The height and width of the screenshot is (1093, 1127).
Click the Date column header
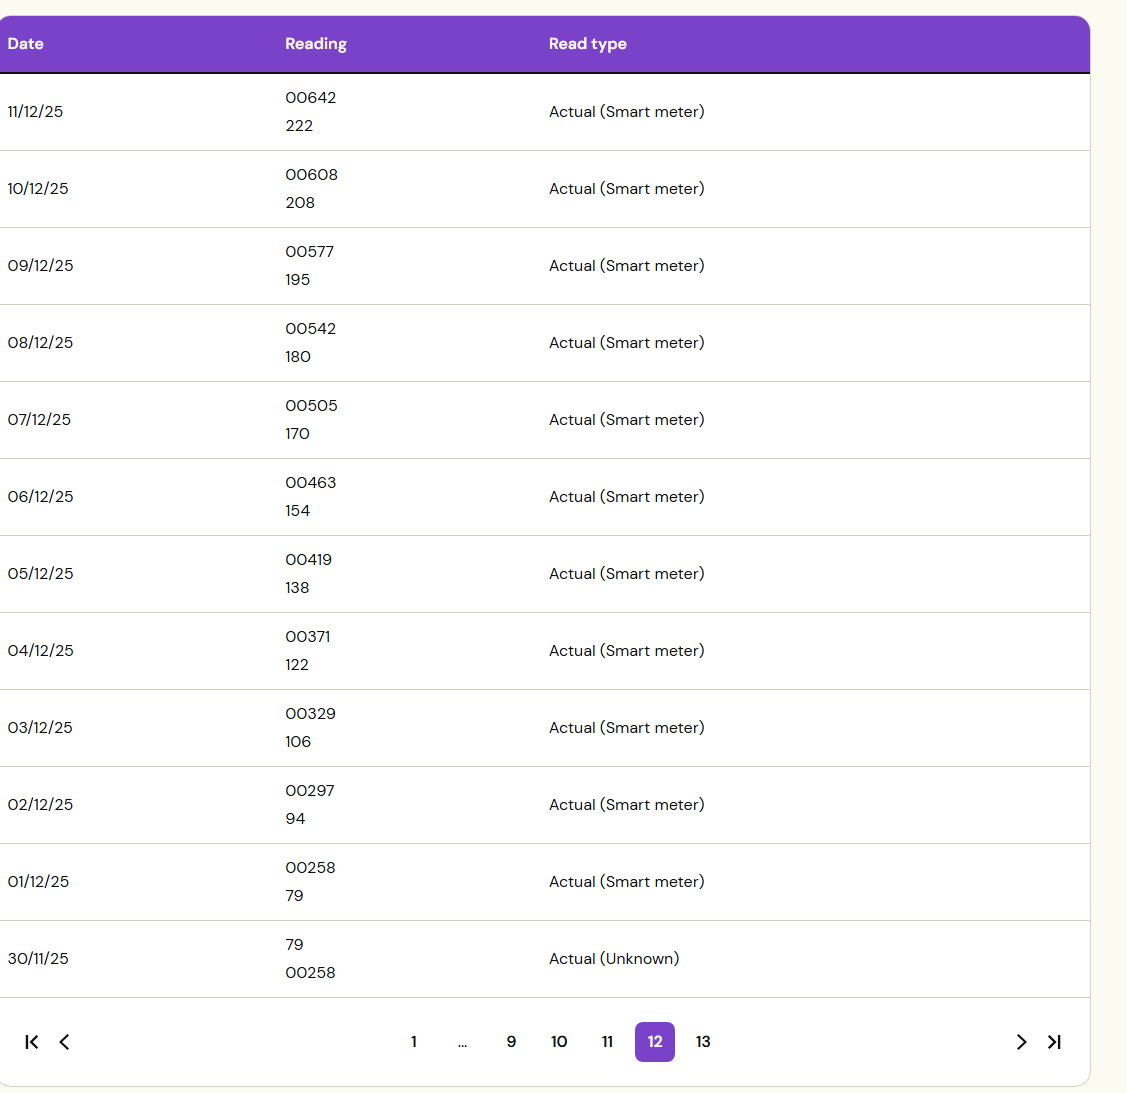26,44
